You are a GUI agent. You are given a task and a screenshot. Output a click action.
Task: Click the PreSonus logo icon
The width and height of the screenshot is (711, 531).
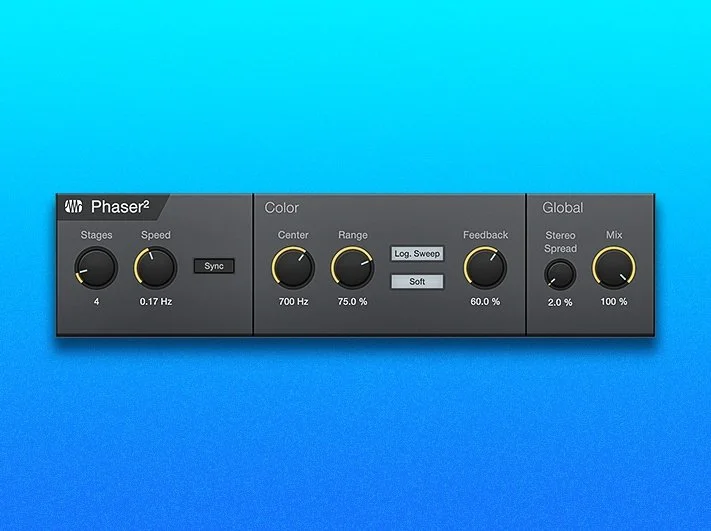pyautogui.click(x=73, y=206)
